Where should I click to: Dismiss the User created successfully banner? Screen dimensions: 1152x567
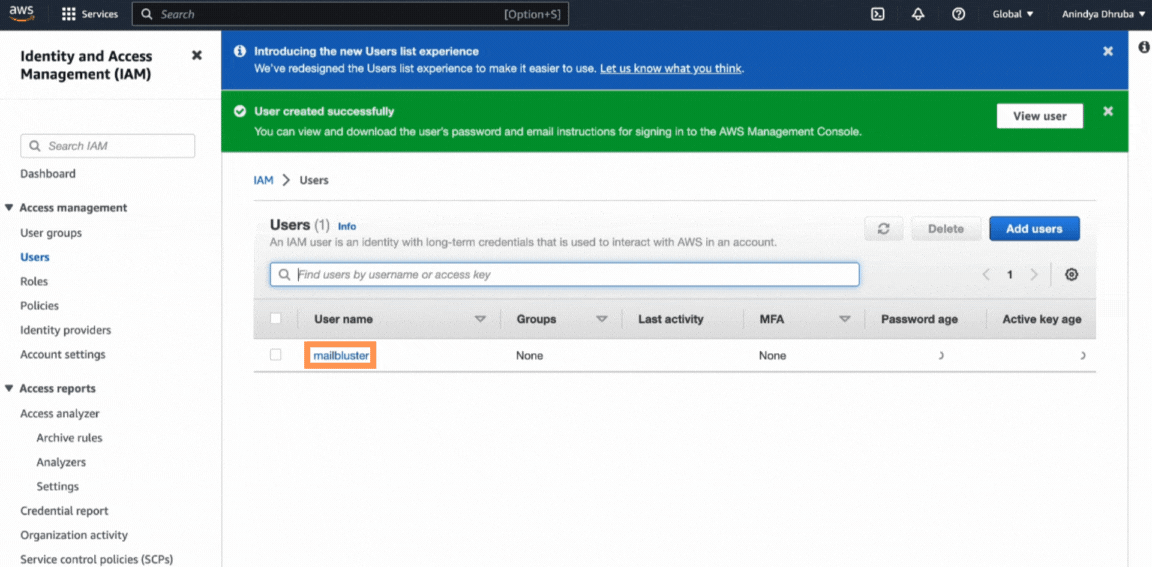[x=1108, y=111]
